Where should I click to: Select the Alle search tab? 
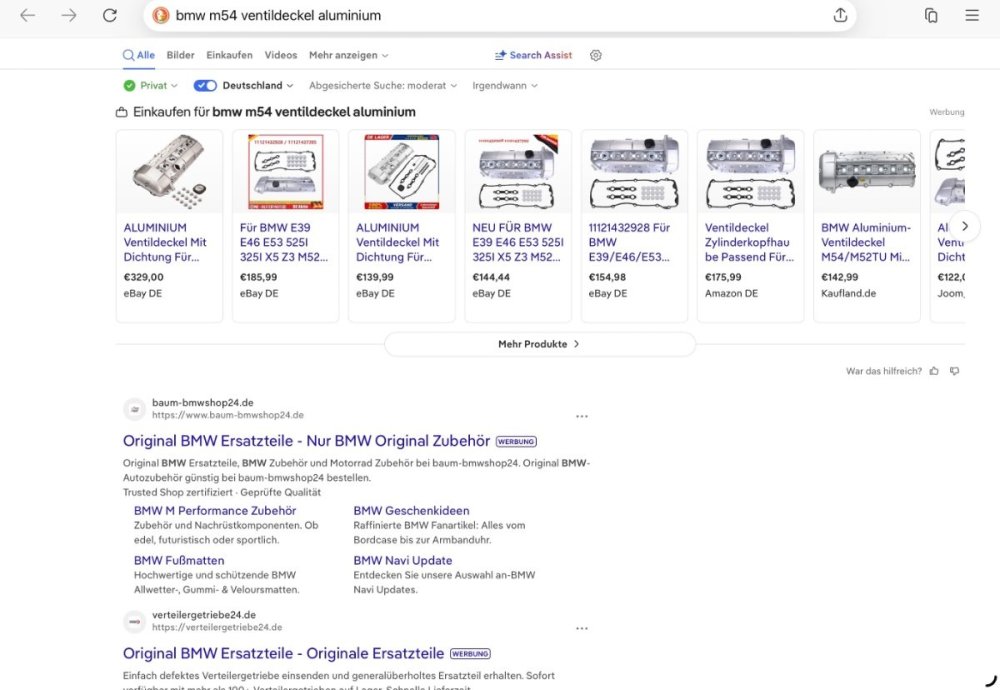pyautogui.click(x=139, y=55)
